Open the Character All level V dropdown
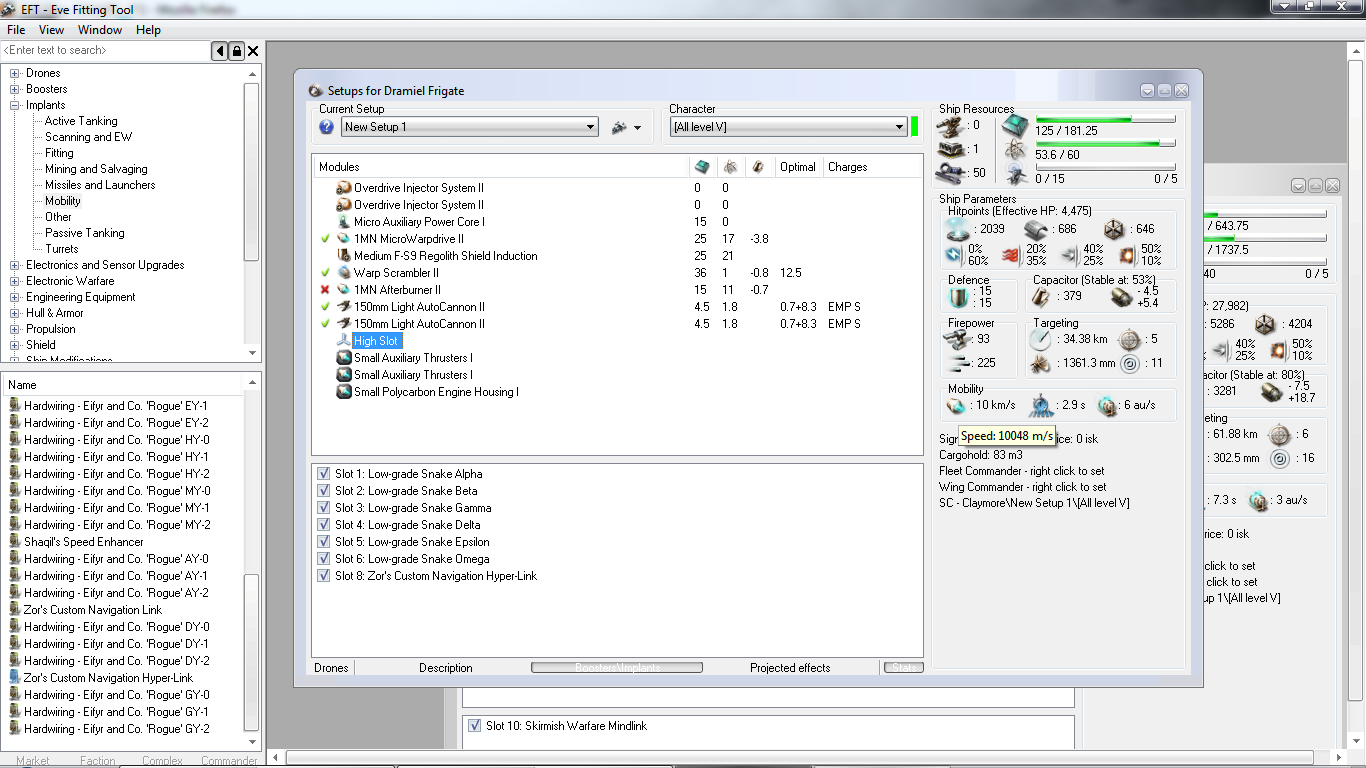 [899, 127]
